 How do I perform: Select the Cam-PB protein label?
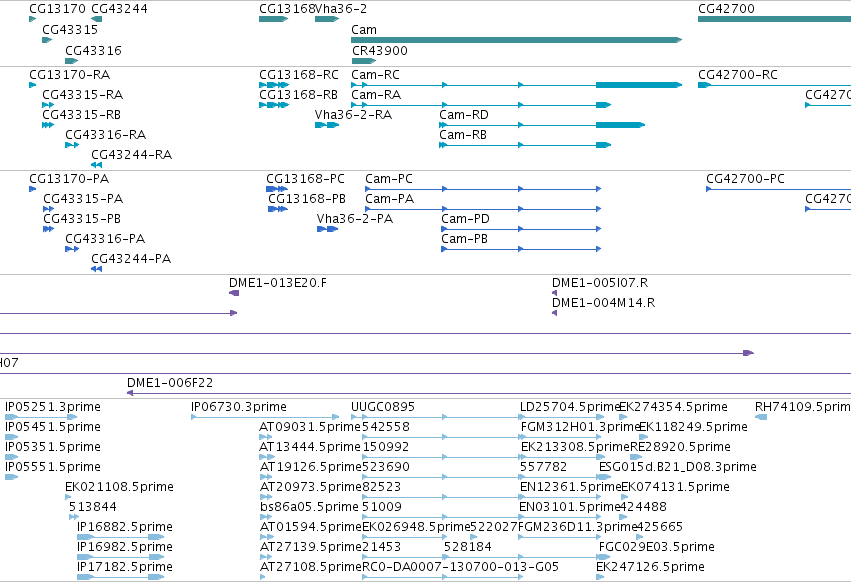(x=465, y=239)
